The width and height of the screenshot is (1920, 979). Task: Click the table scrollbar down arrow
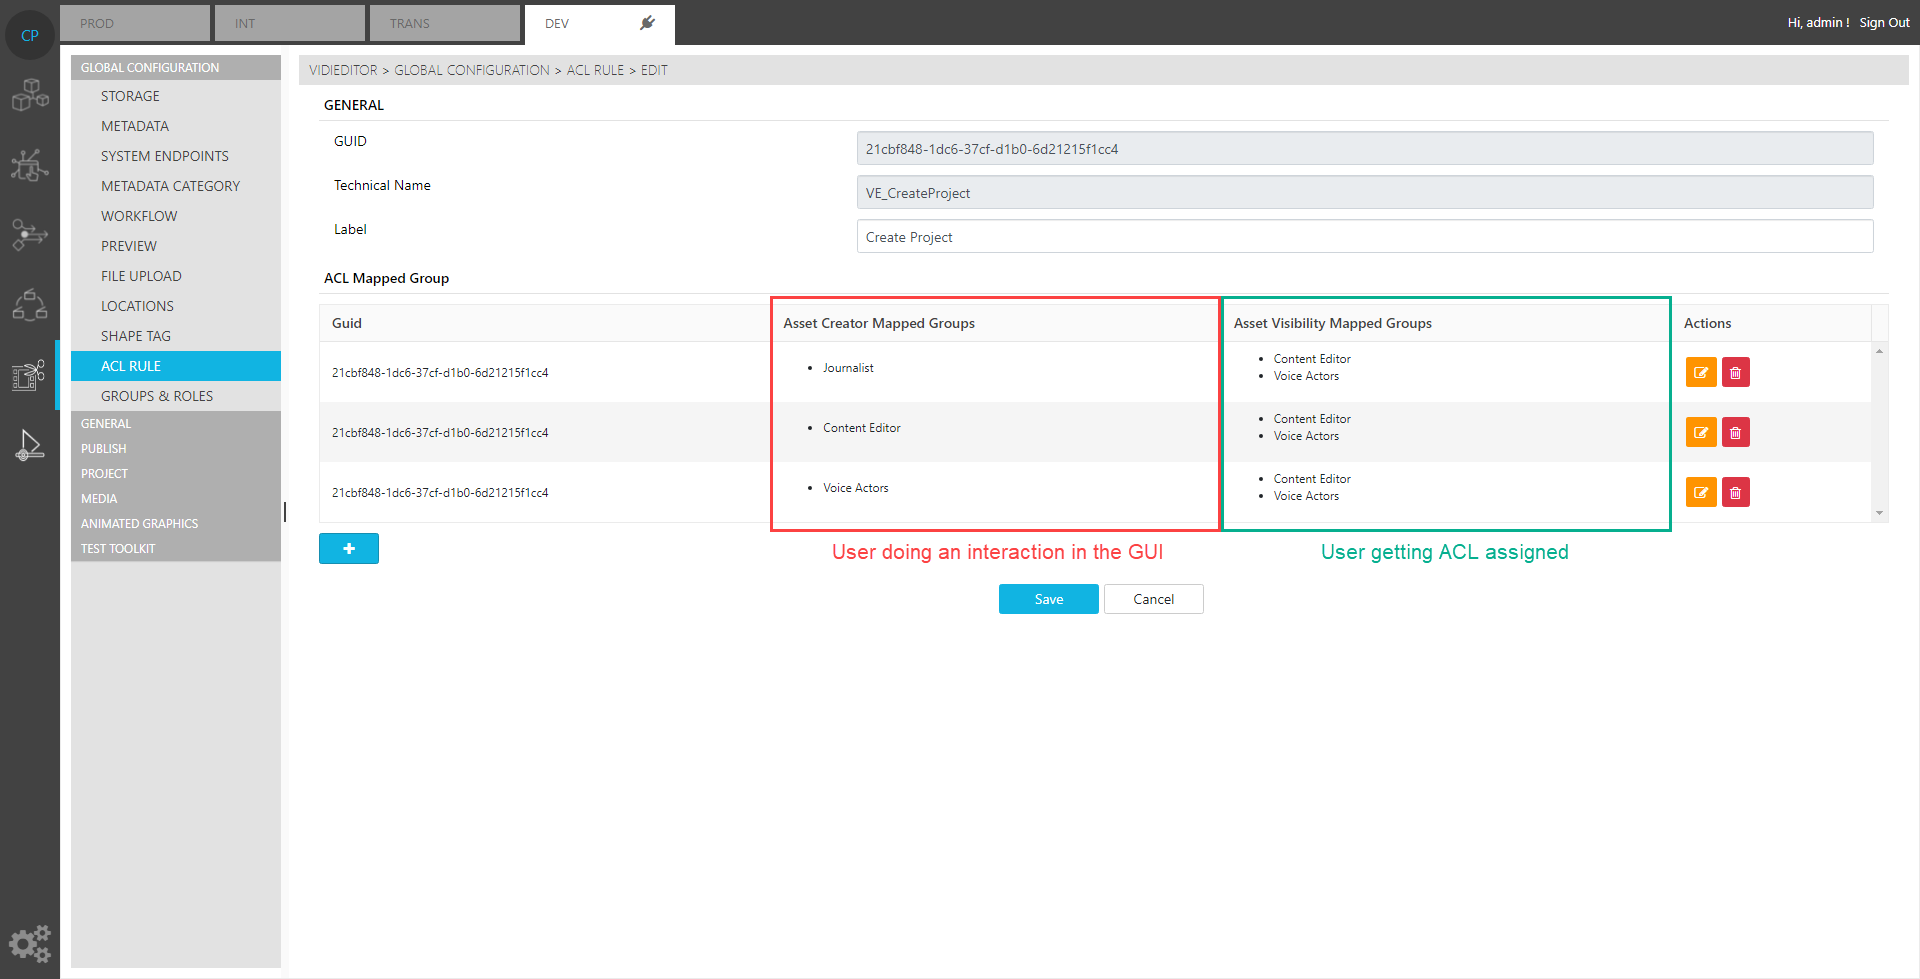click(1879, 513)
